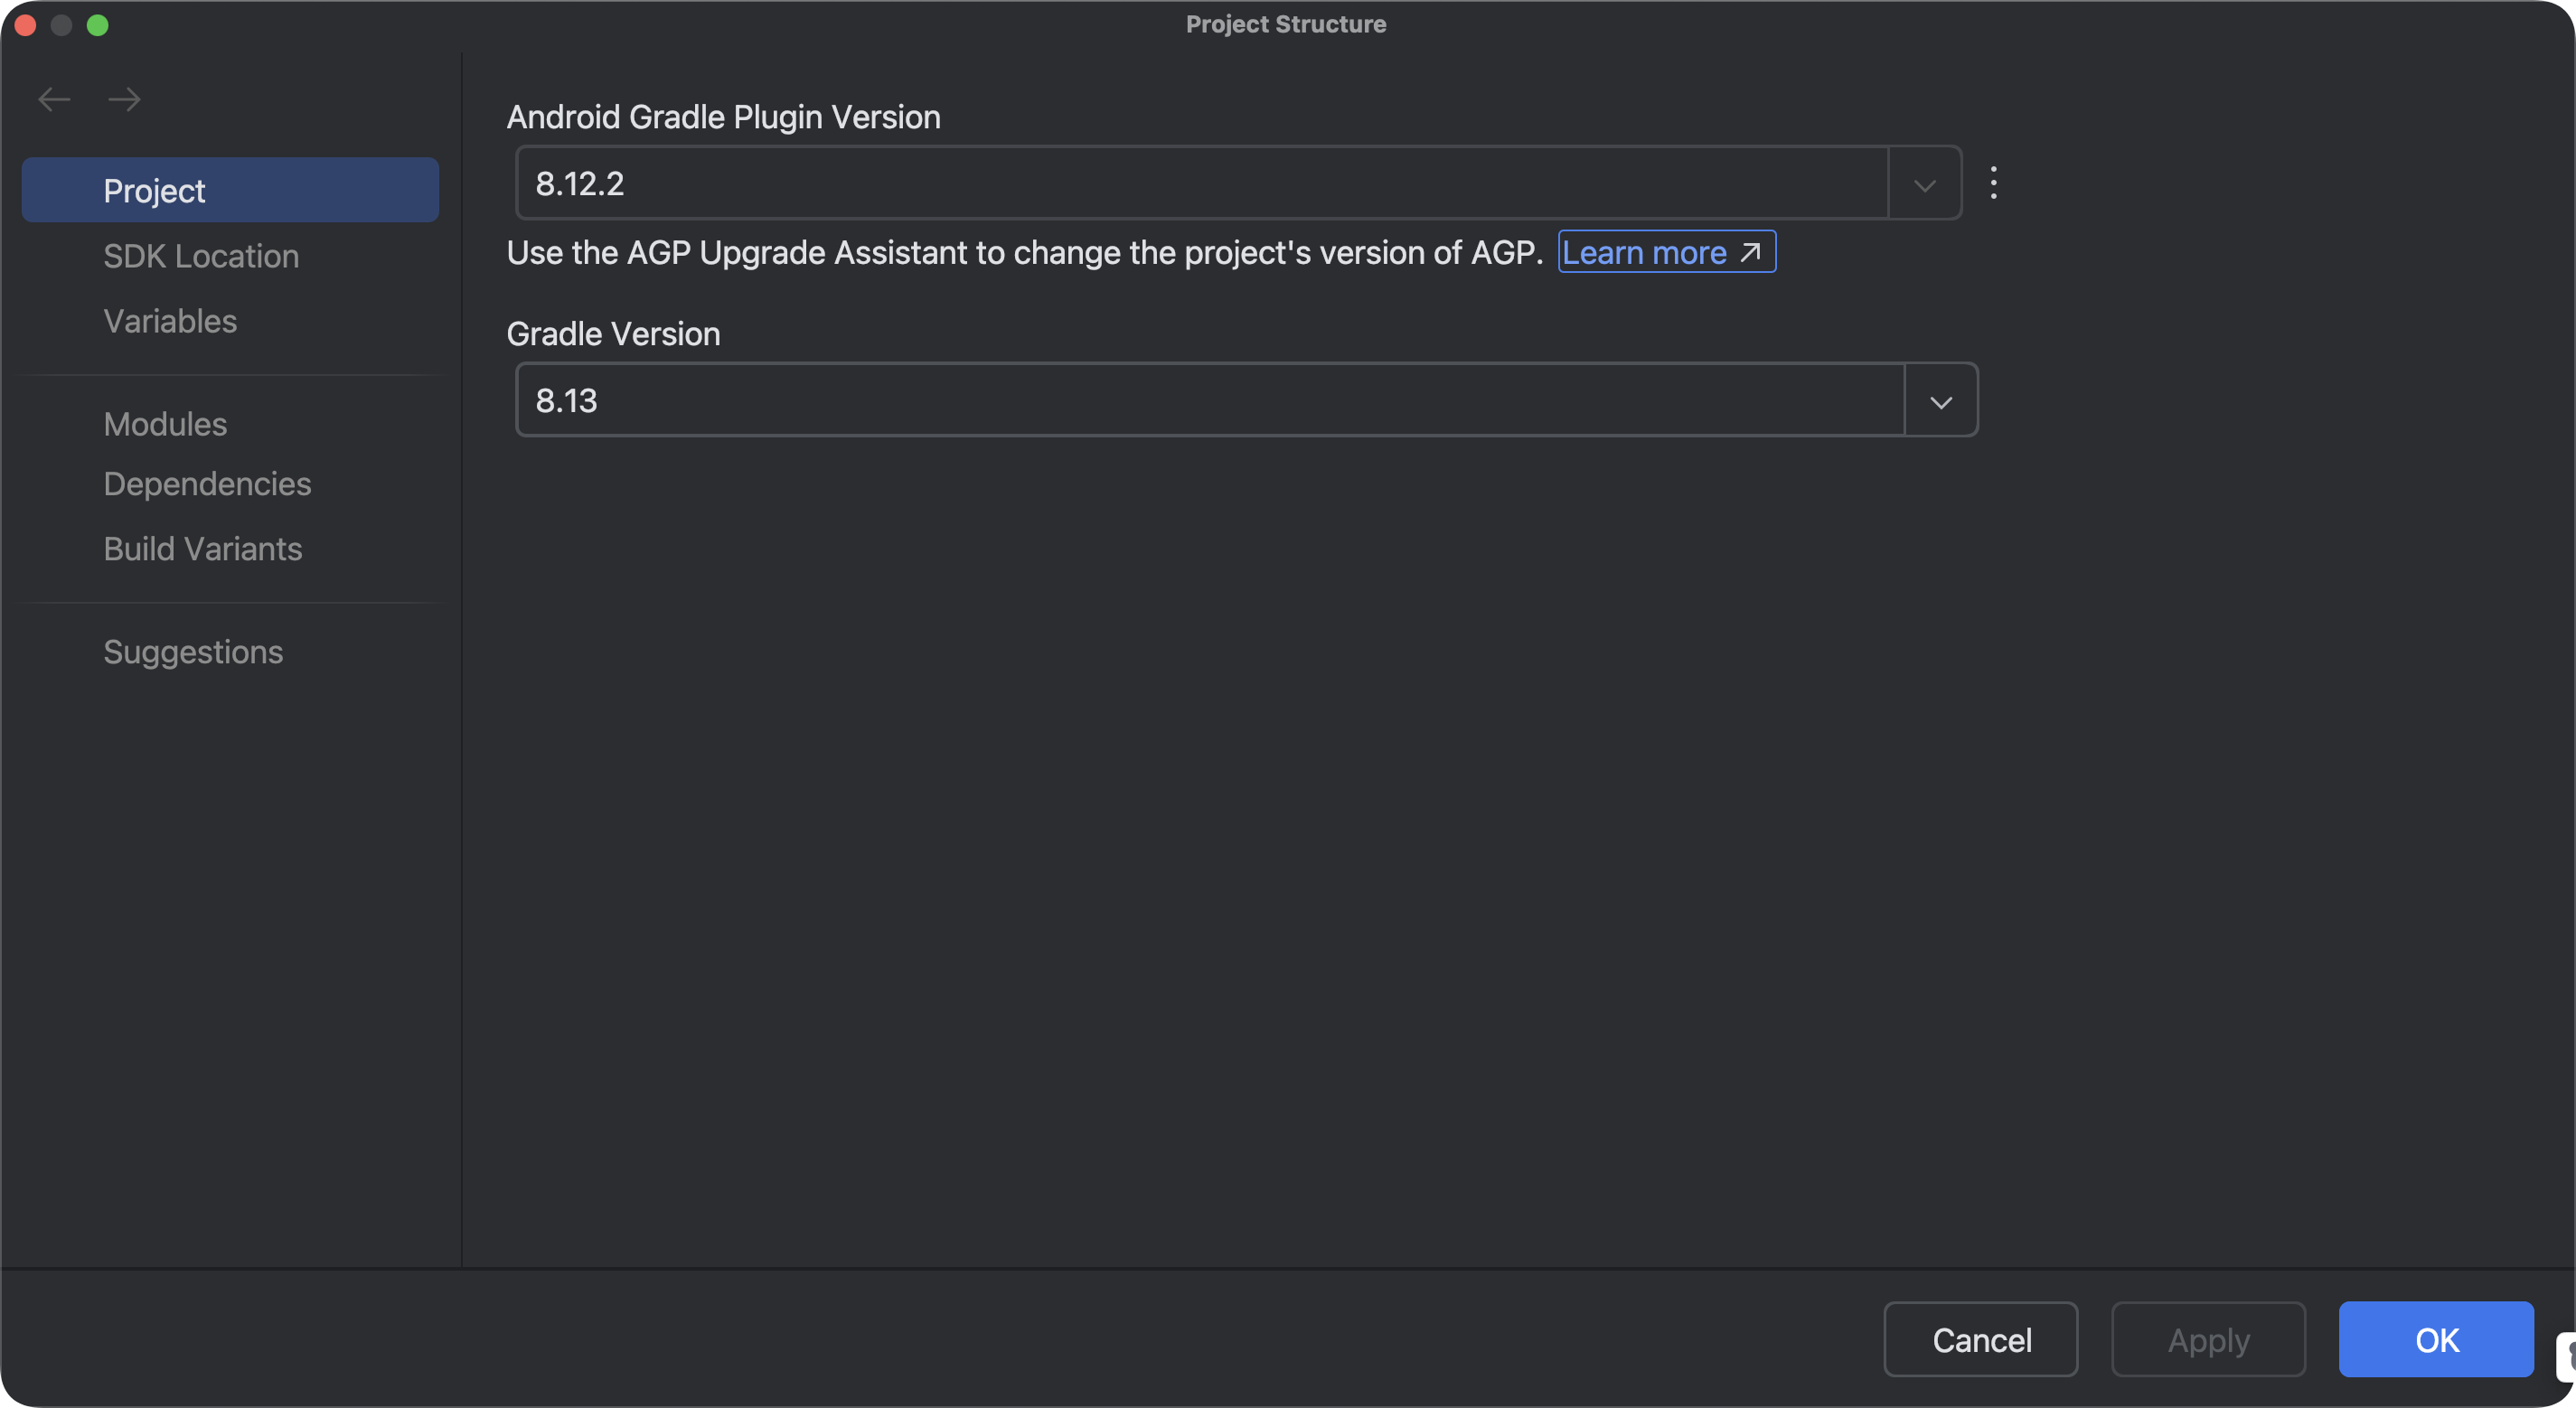Click the Apply button
2576x1408 pixels.
2208,1339
